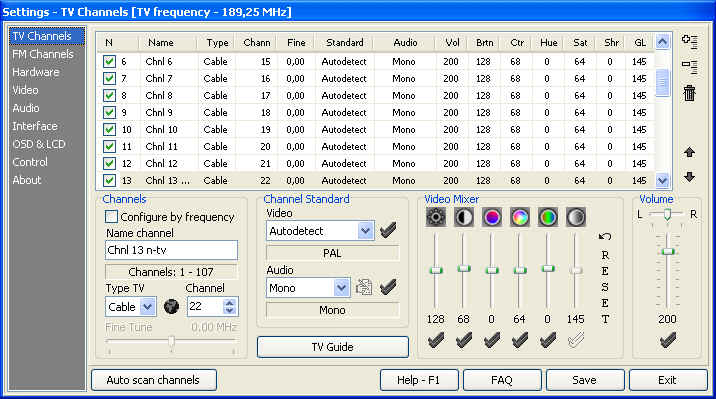The height and width of the screenshot is (399, 716).
Task: Move selected channel down with arrow
Action: click(690, 177)
